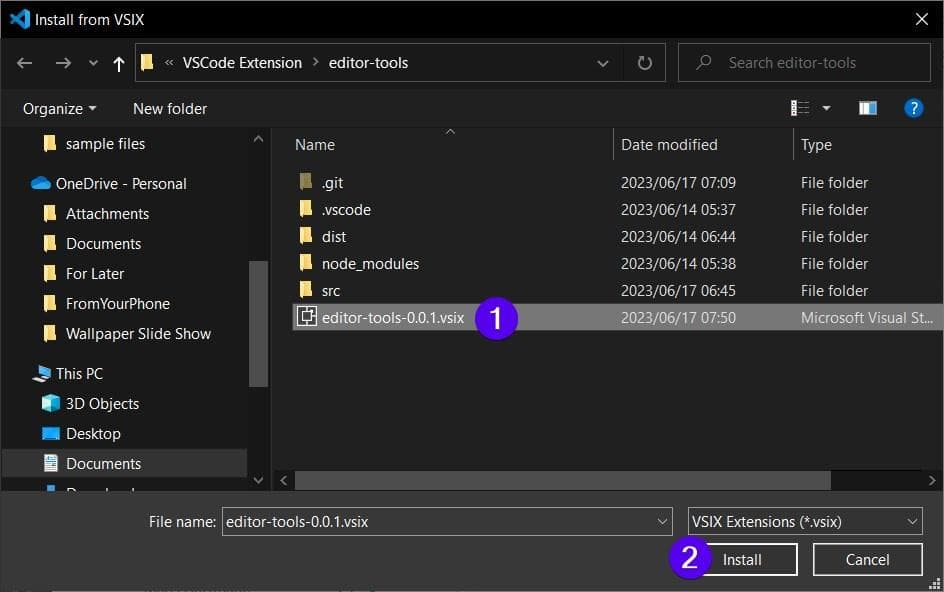Viewport: 944px width, 592px height.
Task: Click the Install button
Action: [x=742, y=559]
